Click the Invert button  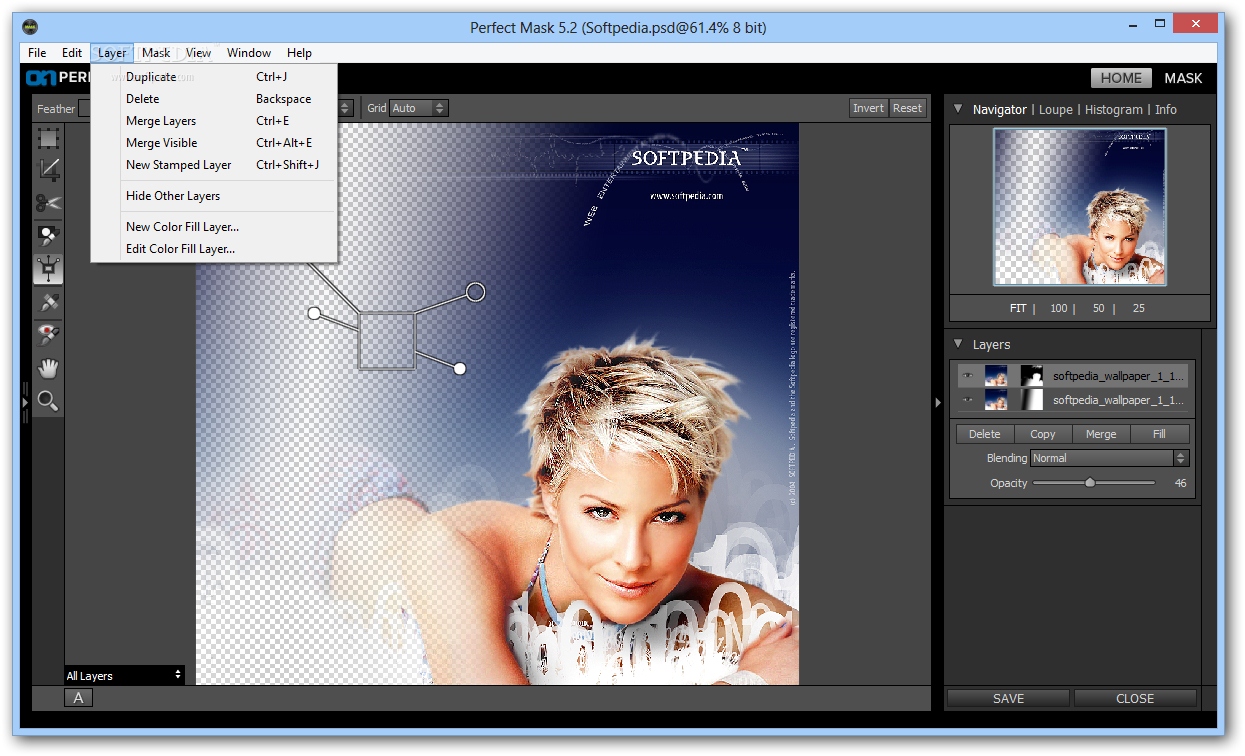pos(868,108)
